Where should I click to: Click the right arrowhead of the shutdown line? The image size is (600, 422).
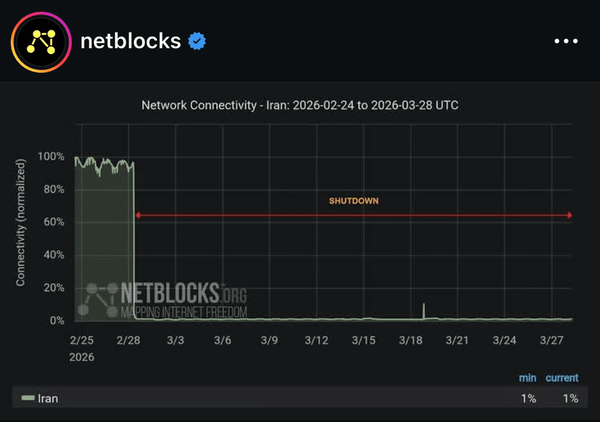(569, 215)
